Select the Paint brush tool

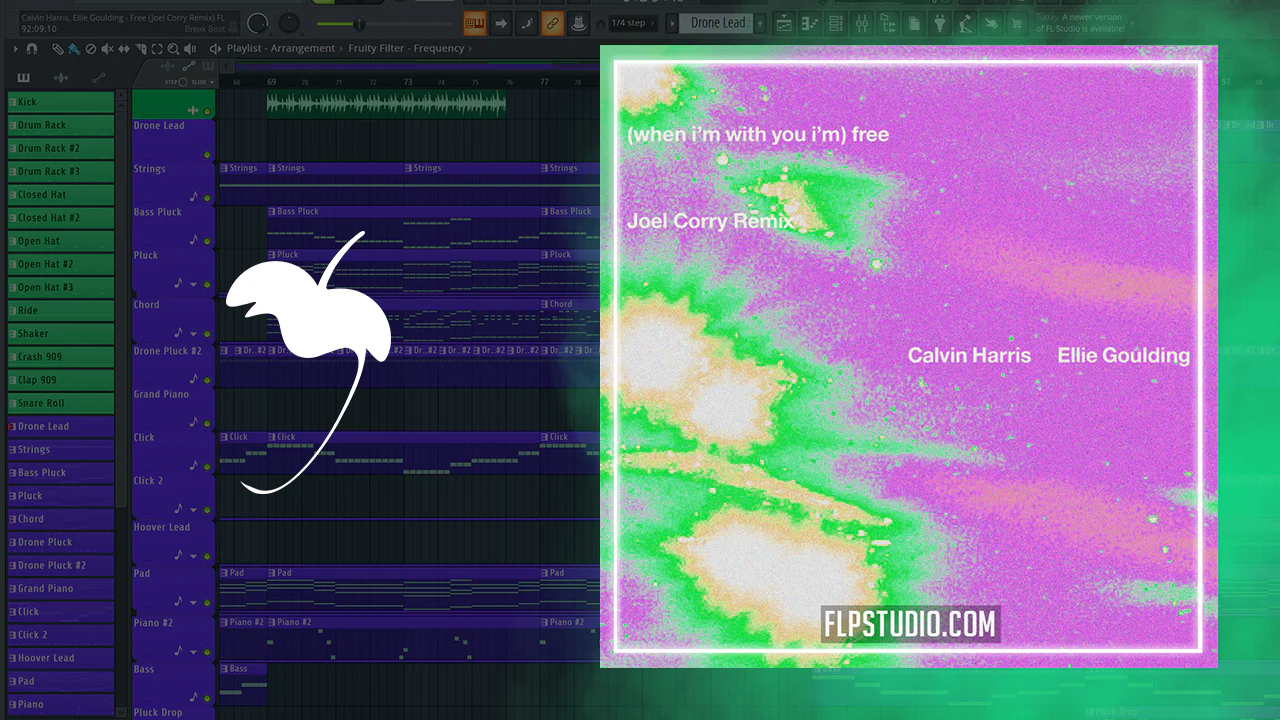click(x=74, y=48)
